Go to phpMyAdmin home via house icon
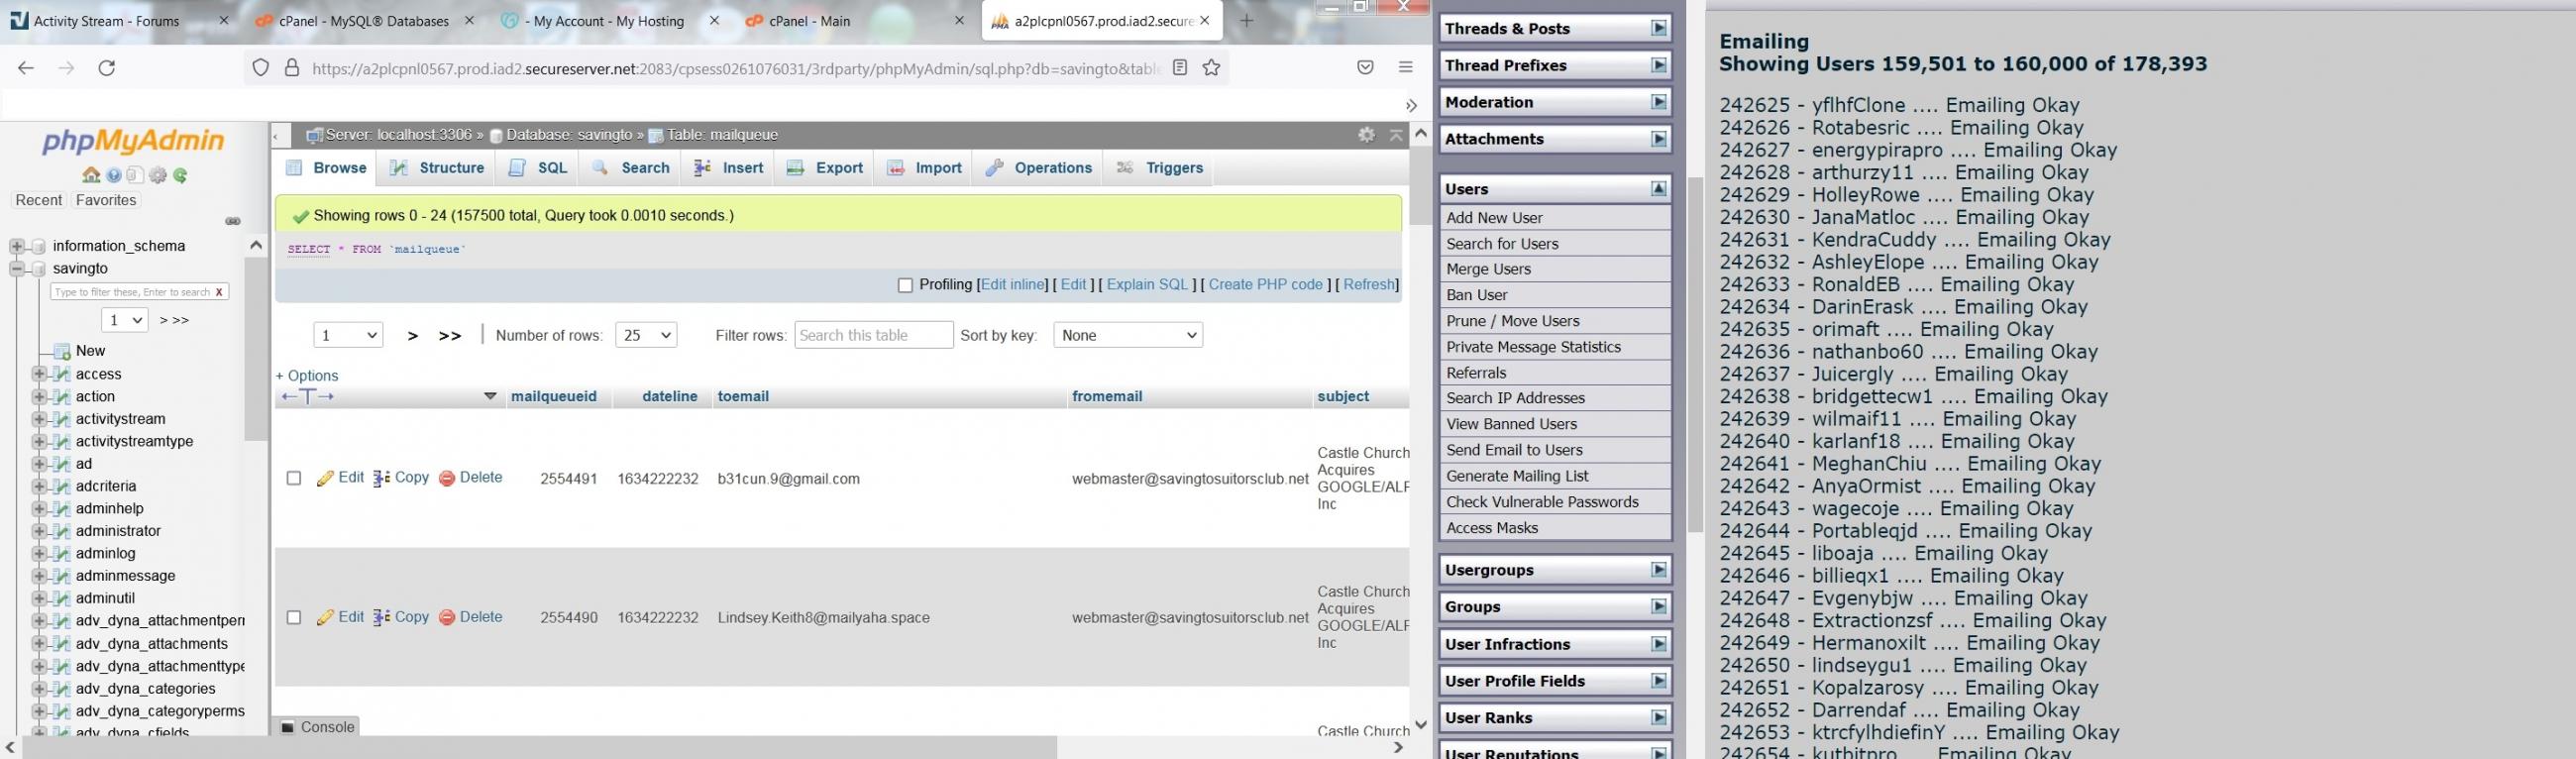The image size is (2576, 759). coord(91,175)
